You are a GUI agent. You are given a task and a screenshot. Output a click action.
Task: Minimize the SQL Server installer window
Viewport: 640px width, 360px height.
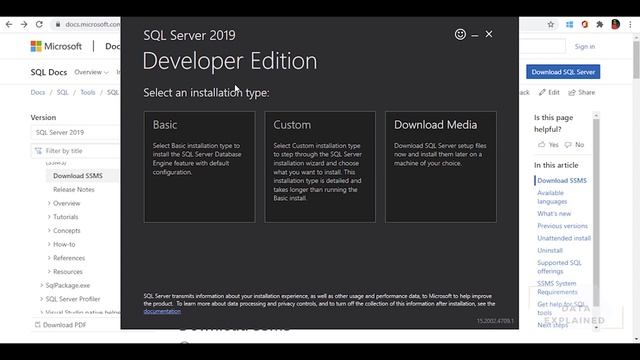click(474, 36)
